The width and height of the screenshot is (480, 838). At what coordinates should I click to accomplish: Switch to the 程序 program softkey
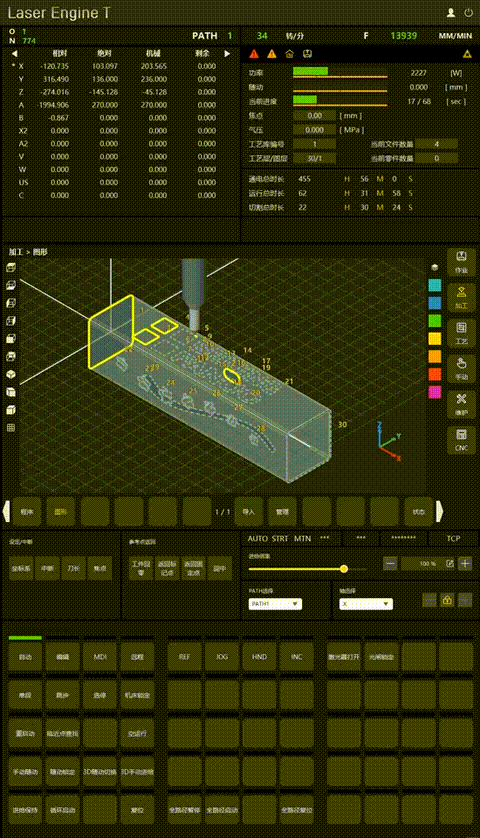(x=27, y=511)
